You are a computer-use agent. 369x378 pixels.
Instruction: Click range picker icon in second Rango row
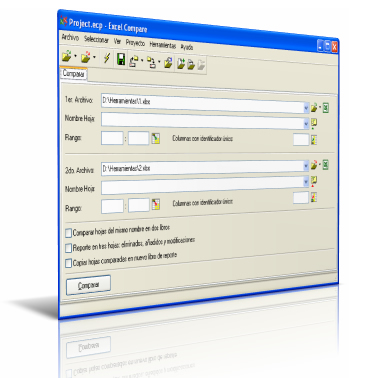[156, 204]
